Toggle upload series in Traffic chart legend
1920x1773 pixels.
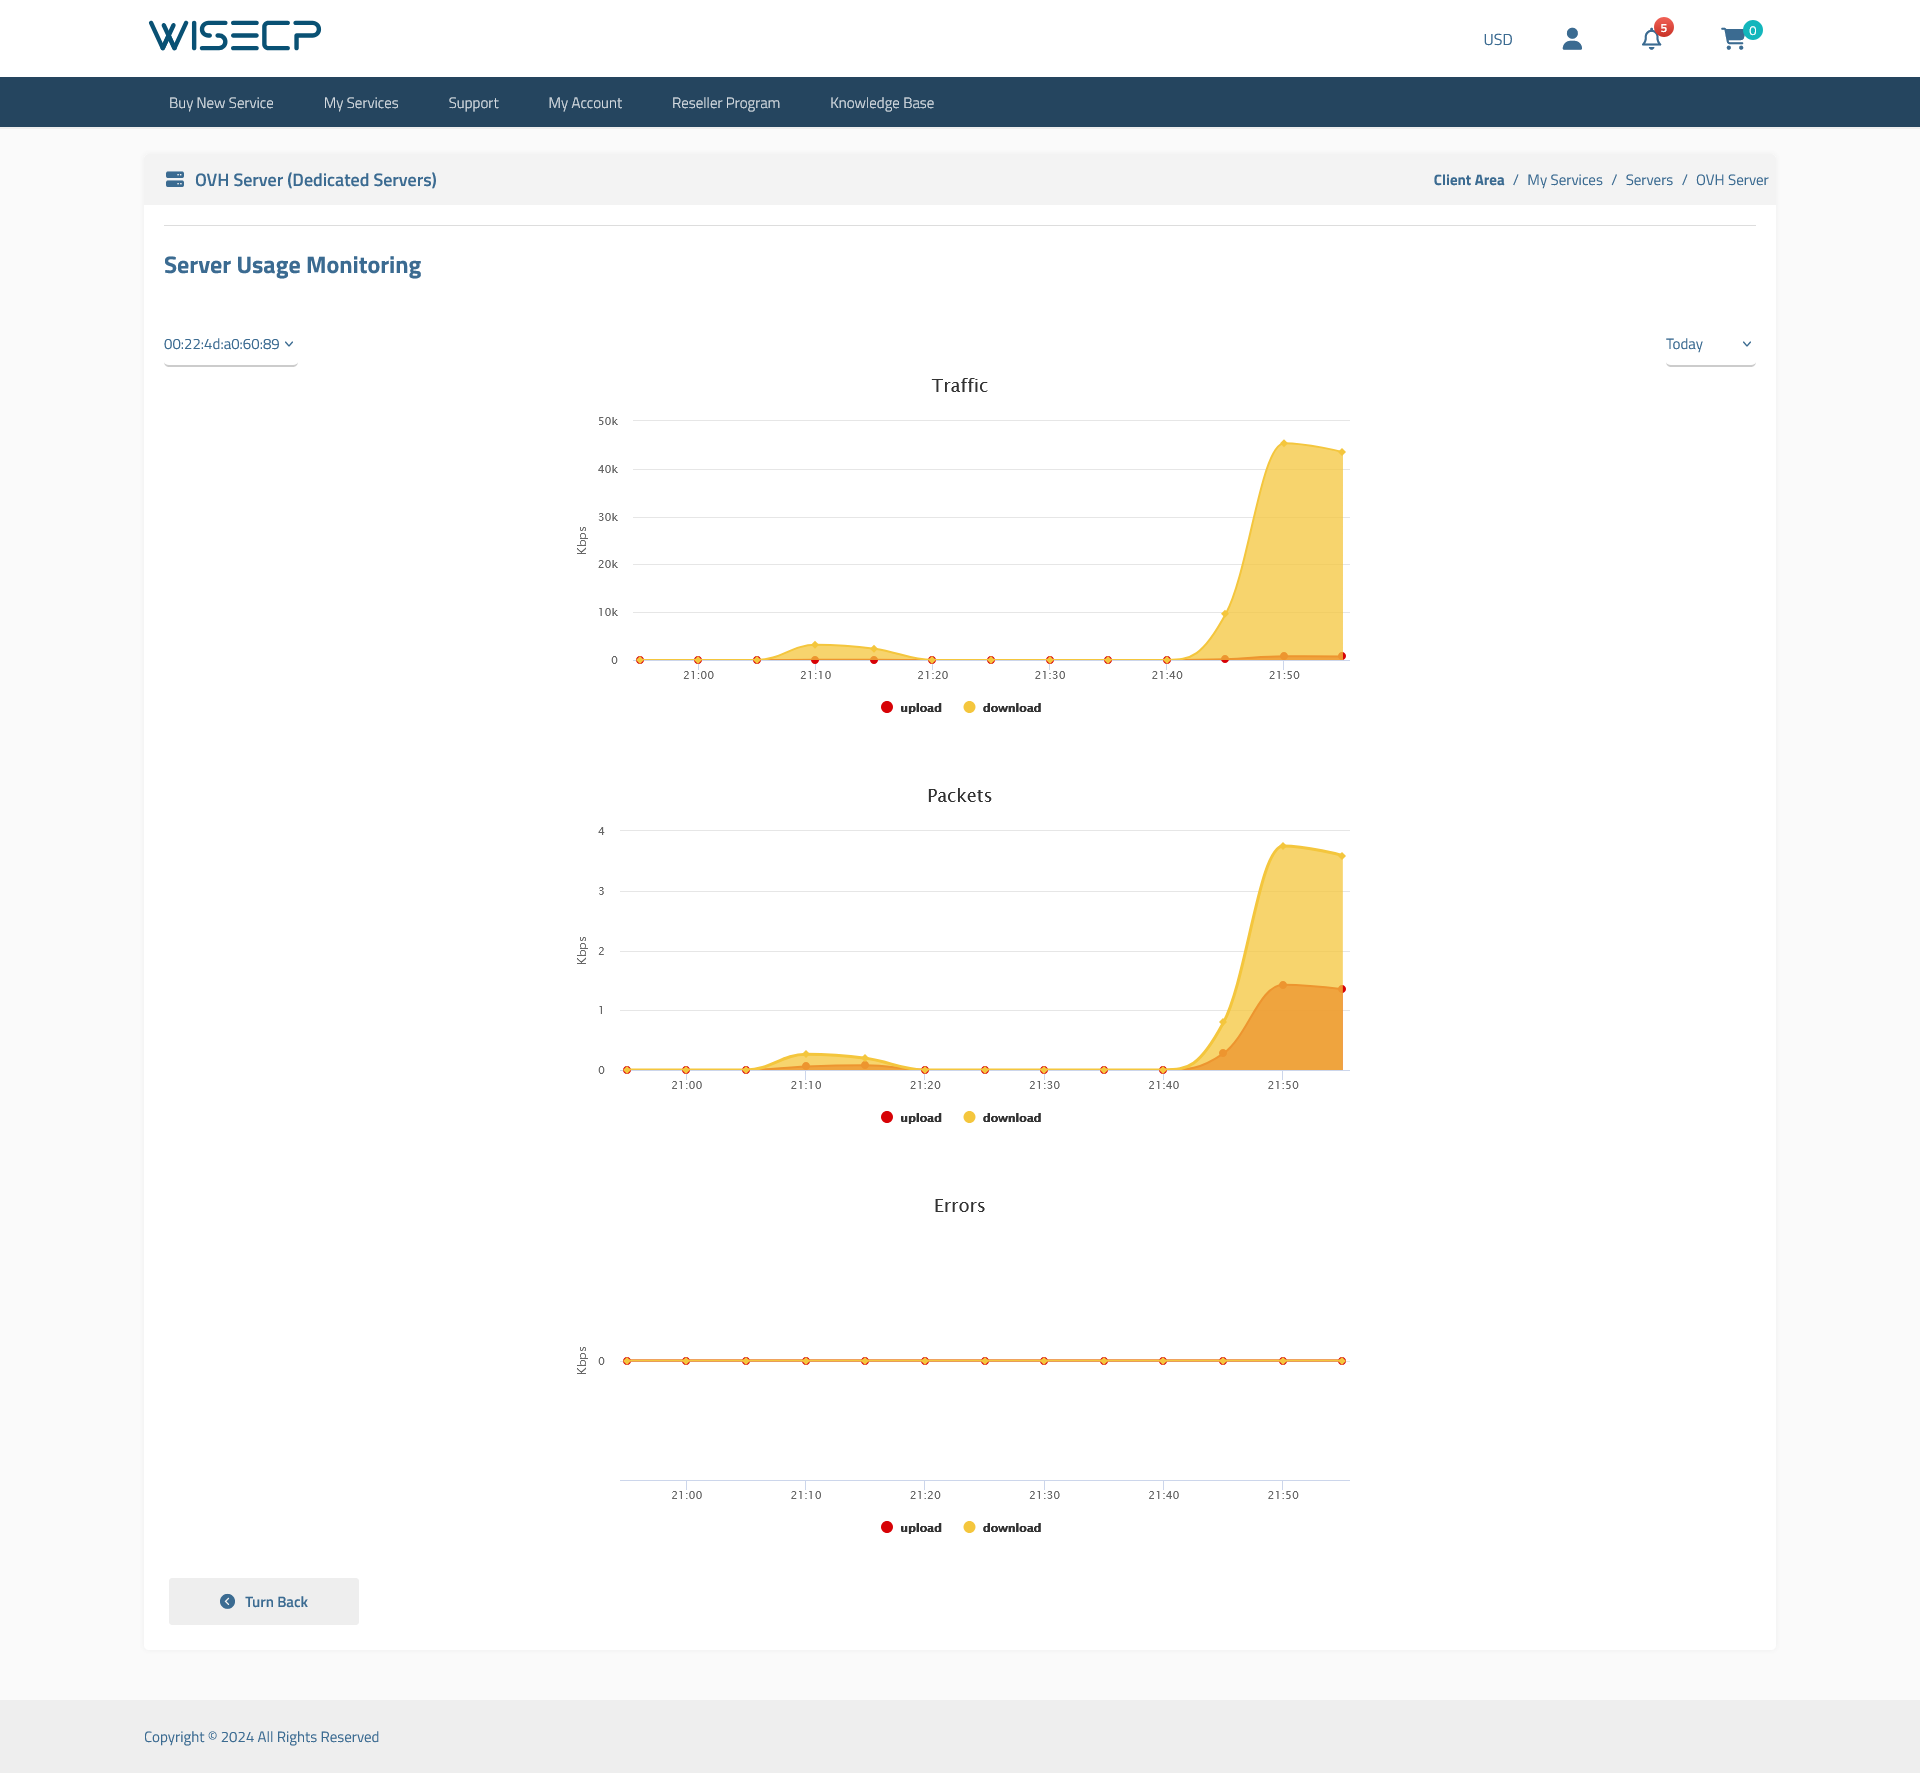click(x=911, y=707)
